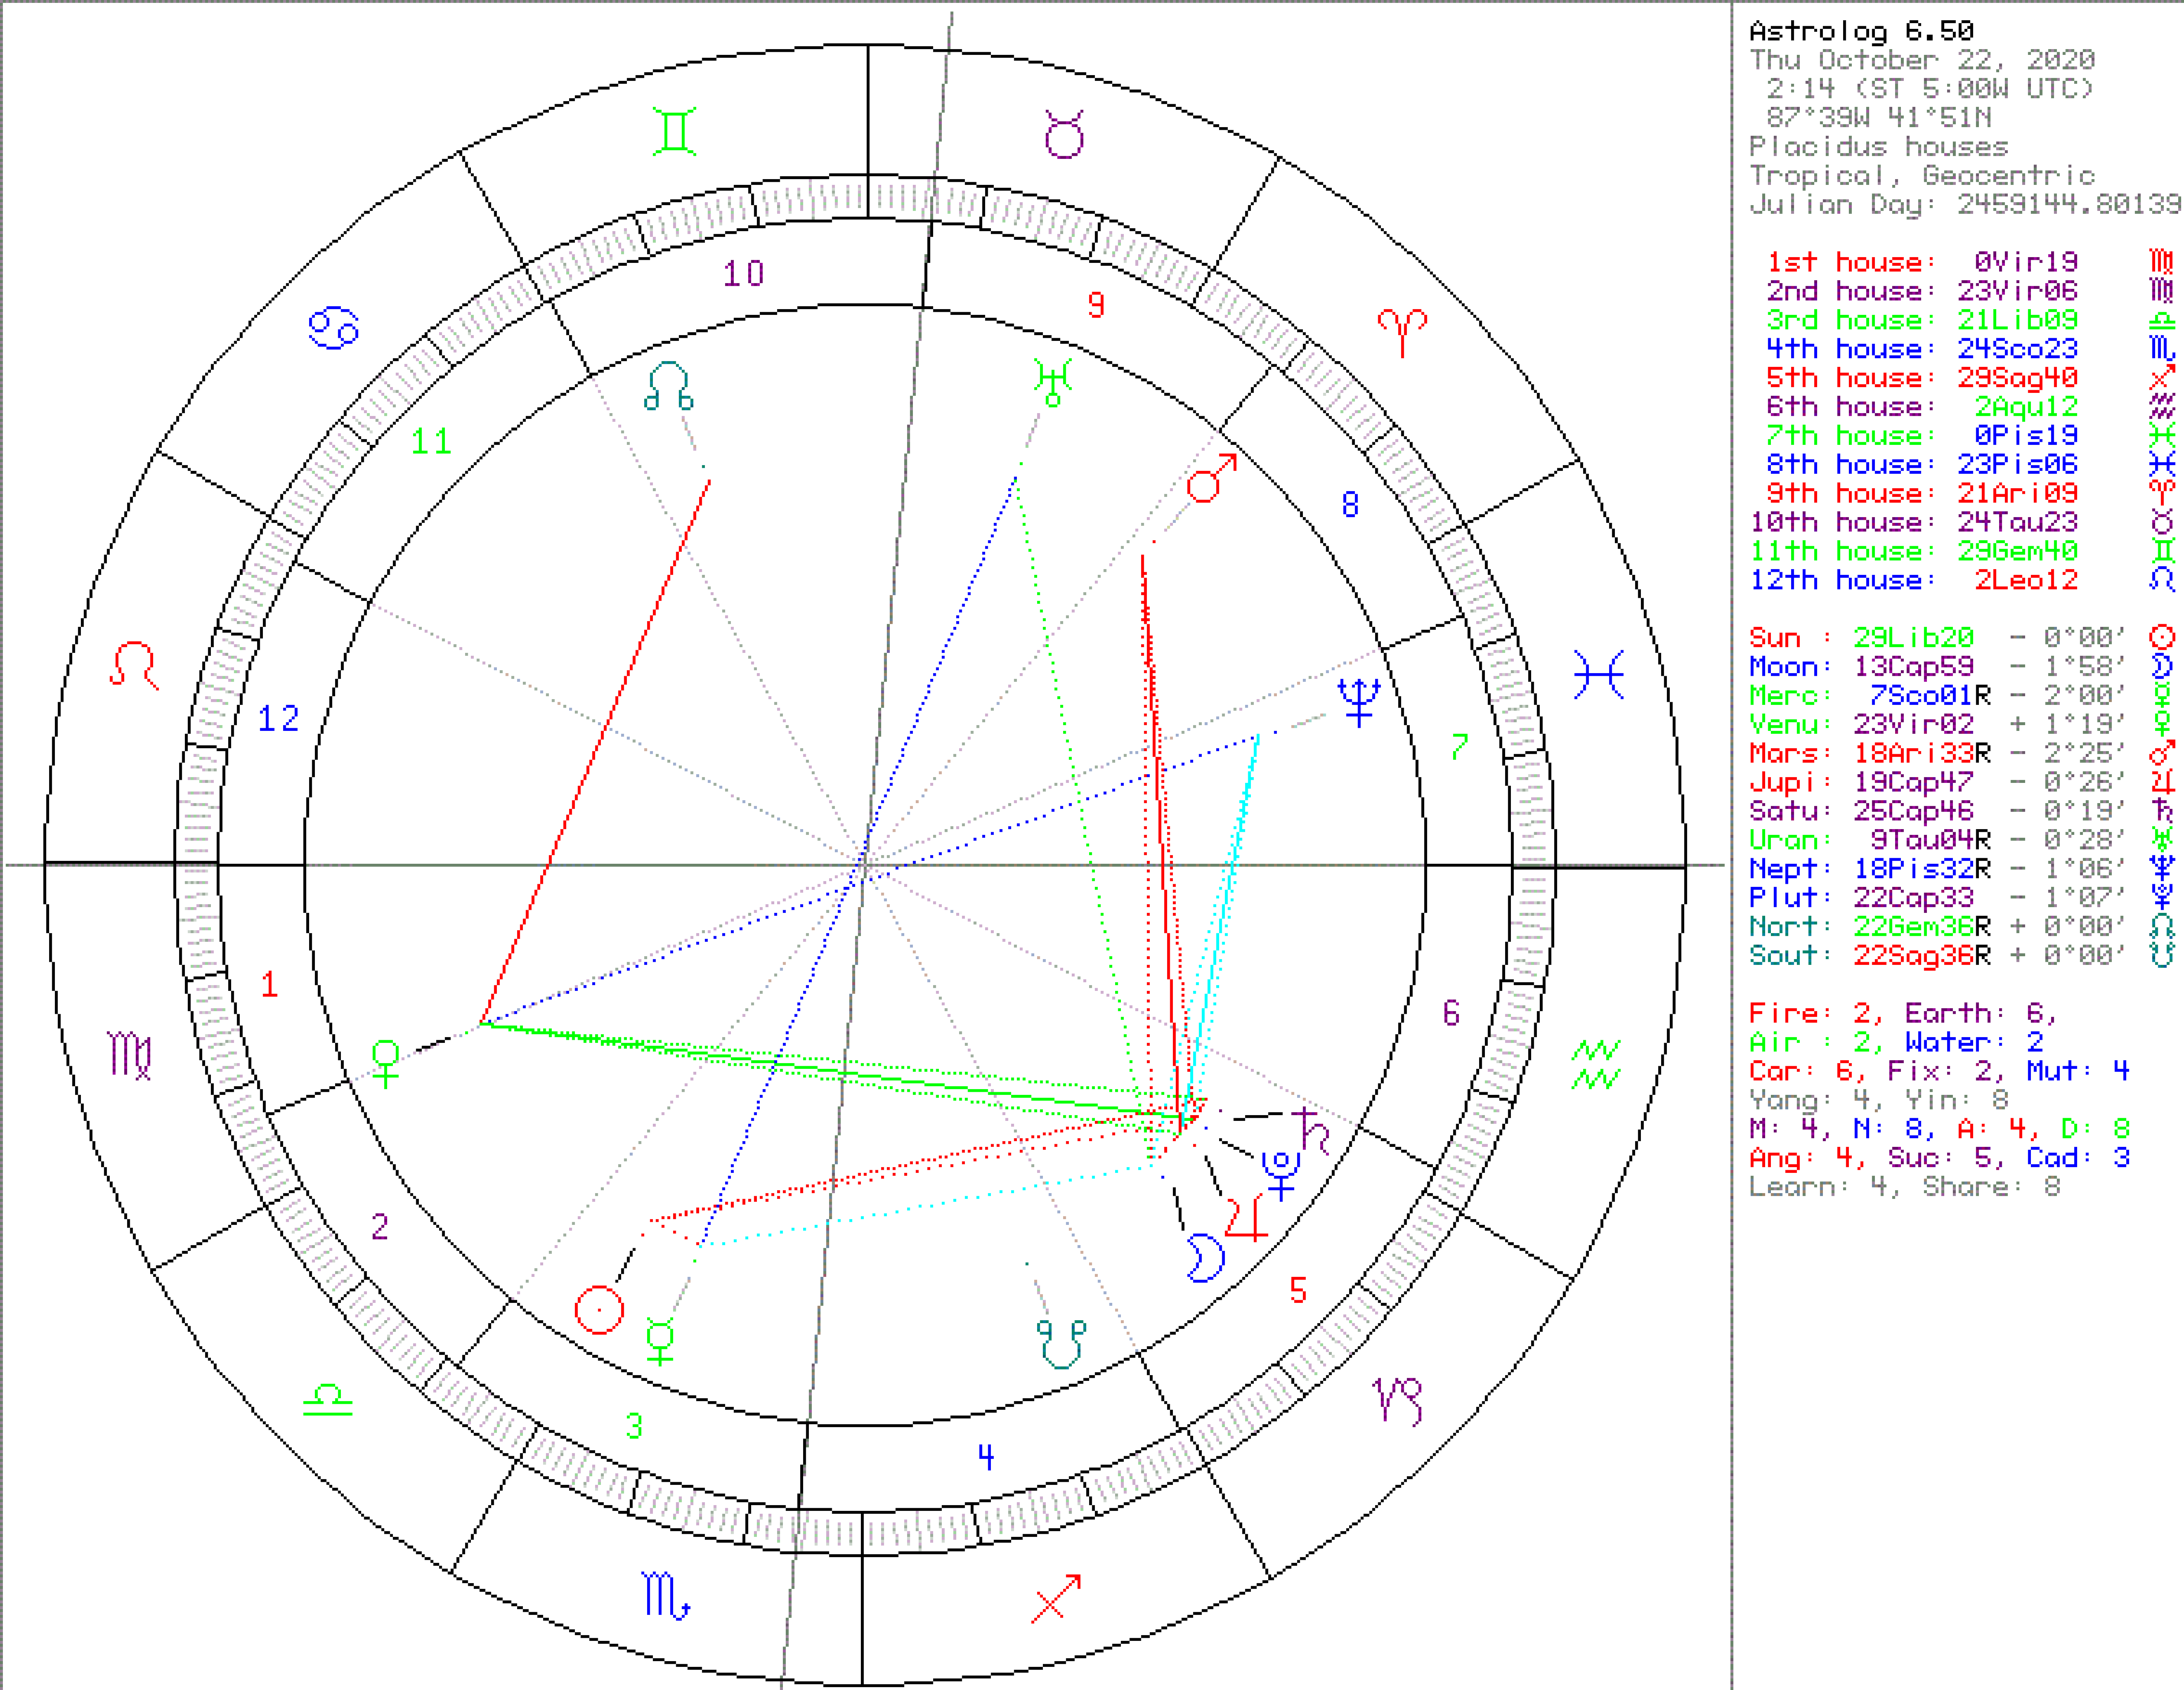Select the North Node glyph in the tenth house
Viewport: 2184px width, 1690px height.
[669, 387]
